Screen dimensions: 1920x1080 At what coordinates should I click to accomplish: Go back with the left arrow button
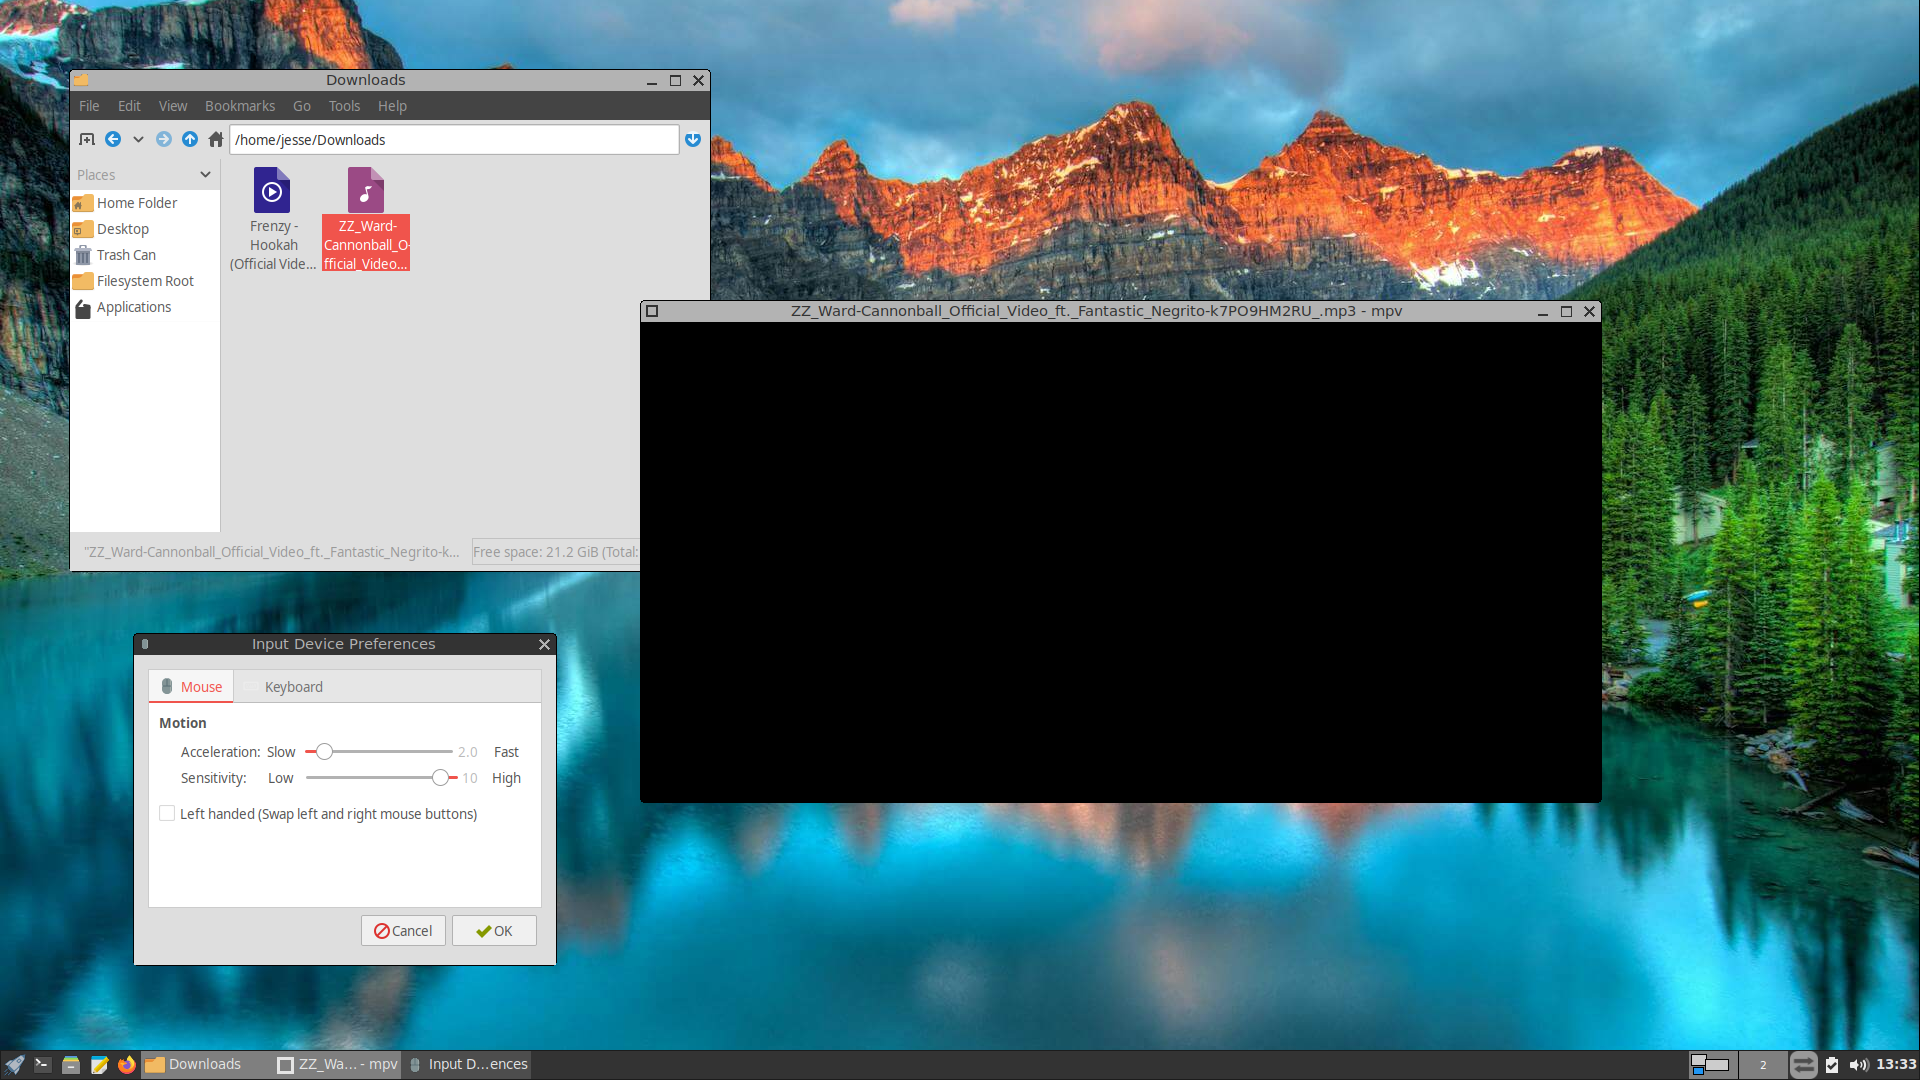tap(113, 140)
